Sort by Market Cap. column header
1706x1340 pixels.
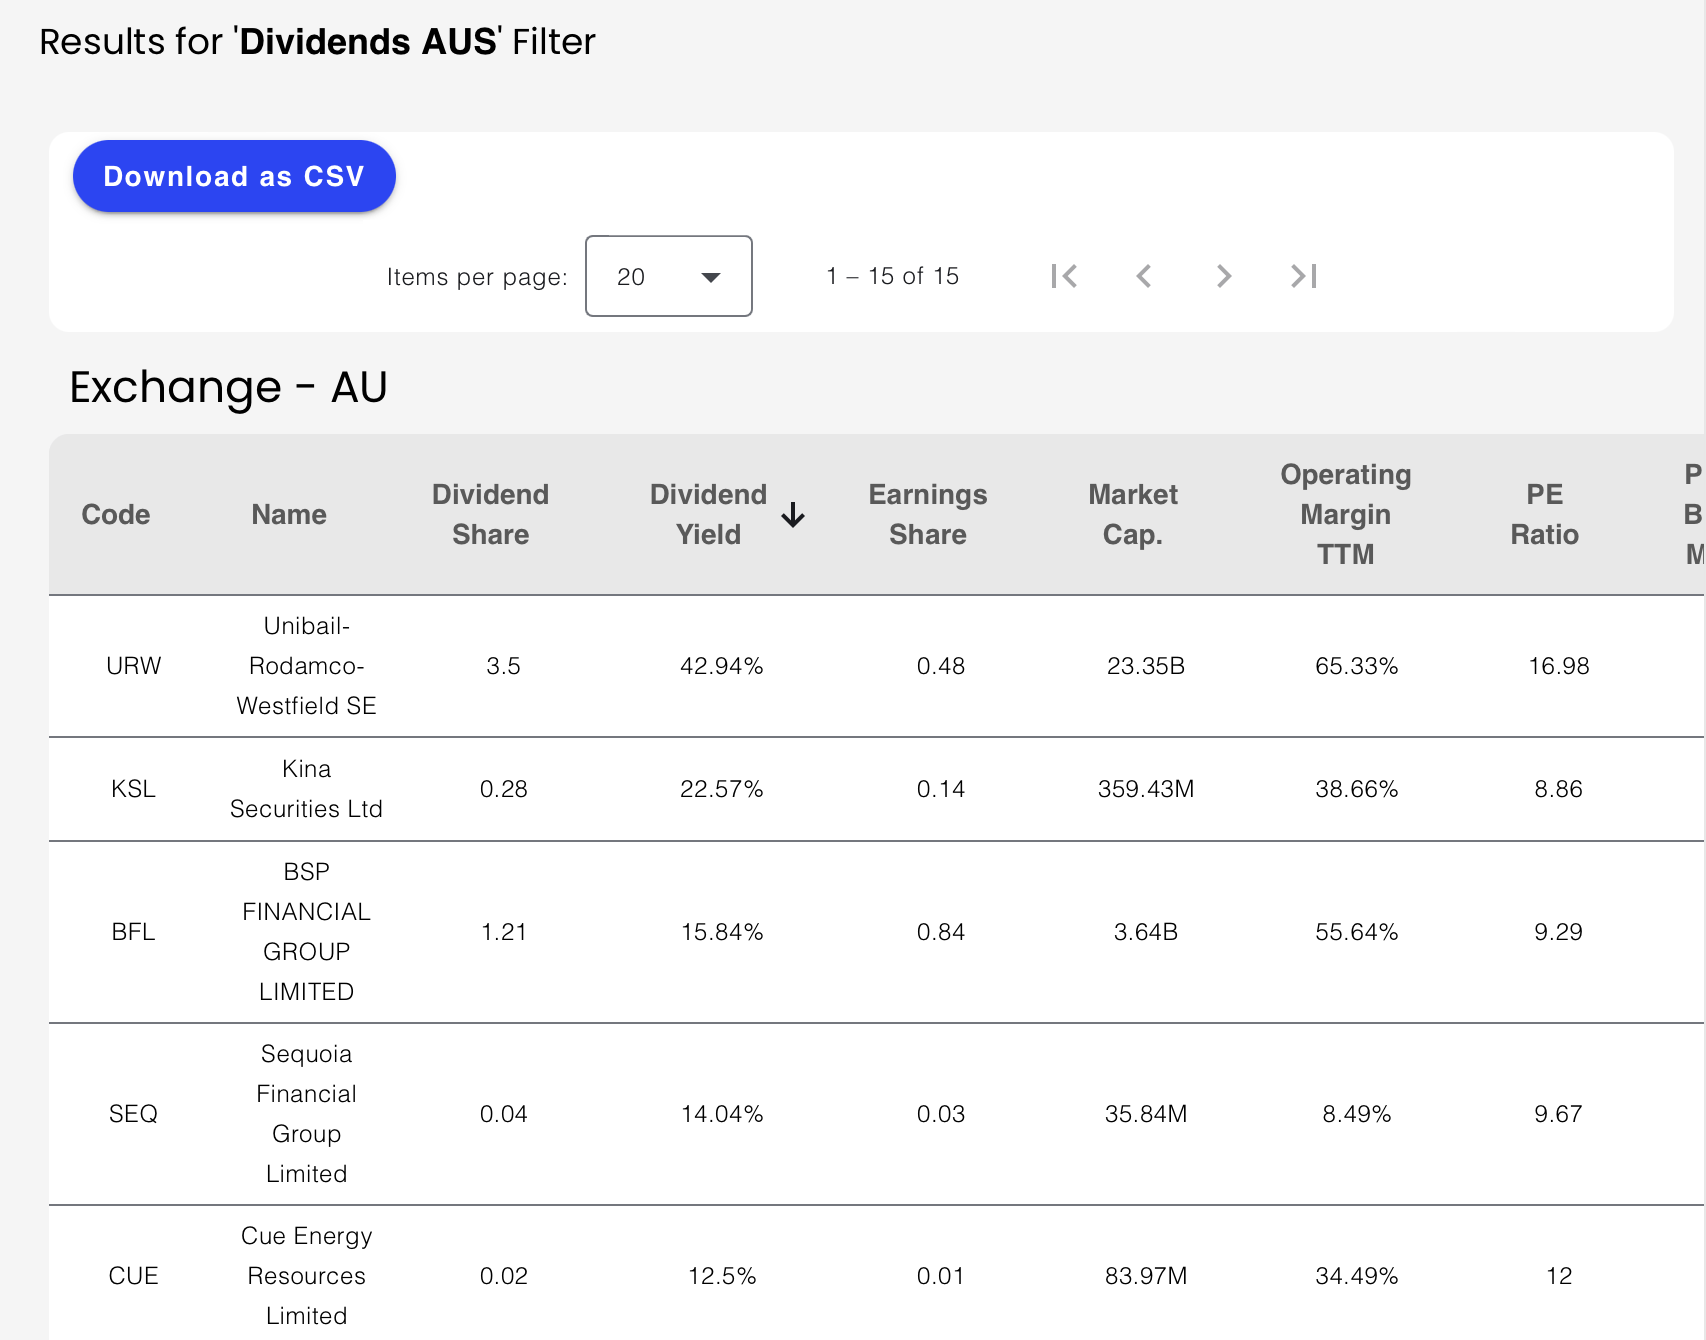pyautogui.click(x=1132, y=515)
